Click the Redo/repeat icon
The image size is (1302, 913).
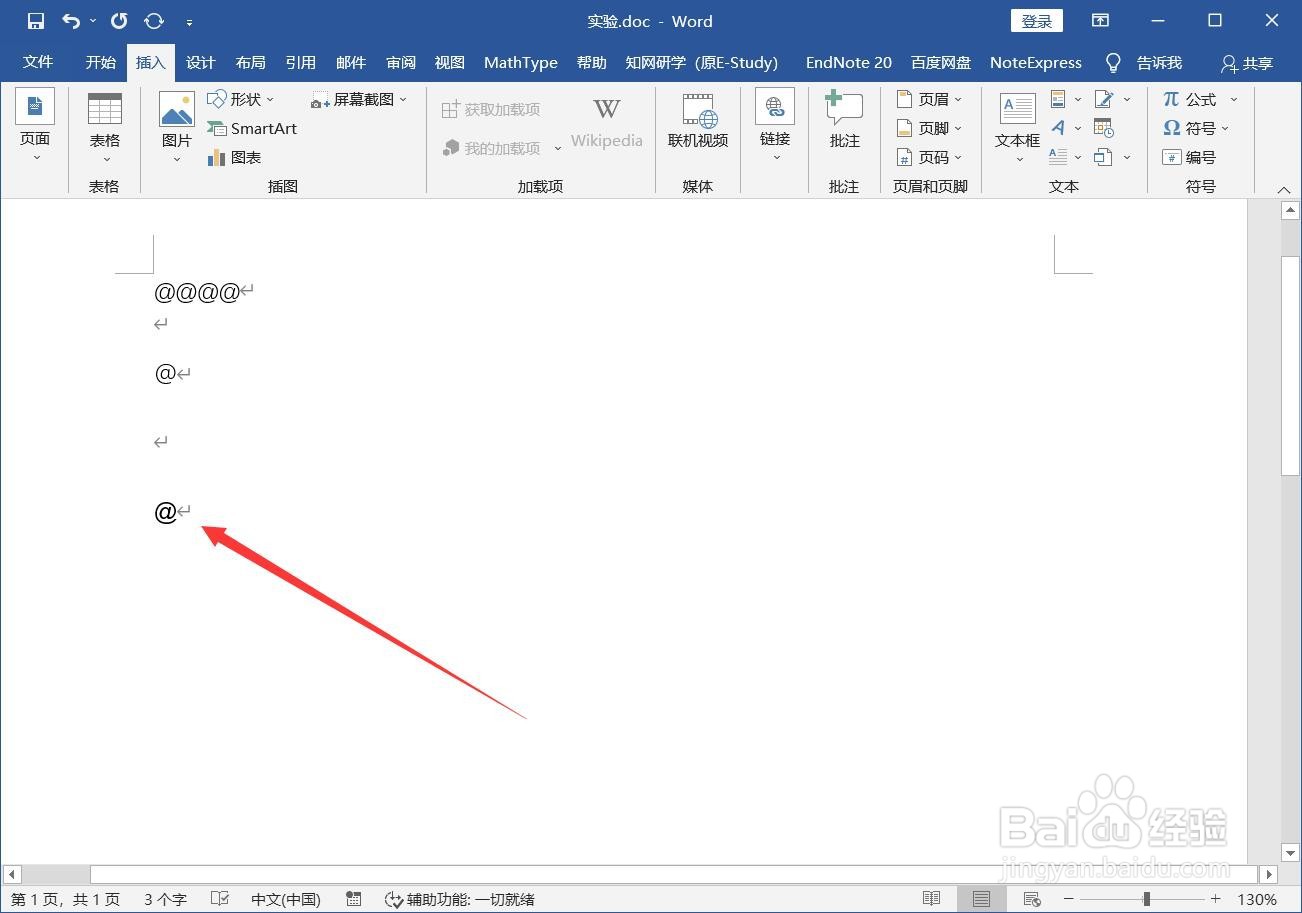point(120,21)
